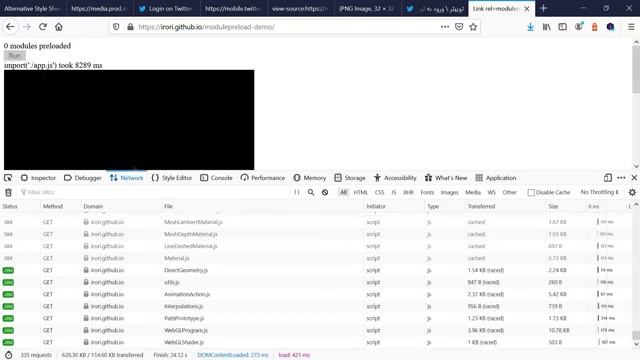Open page actions three-dots menu in URL bar
The image size is (640, 360).
pyautogui.click(x=445, y=27)
